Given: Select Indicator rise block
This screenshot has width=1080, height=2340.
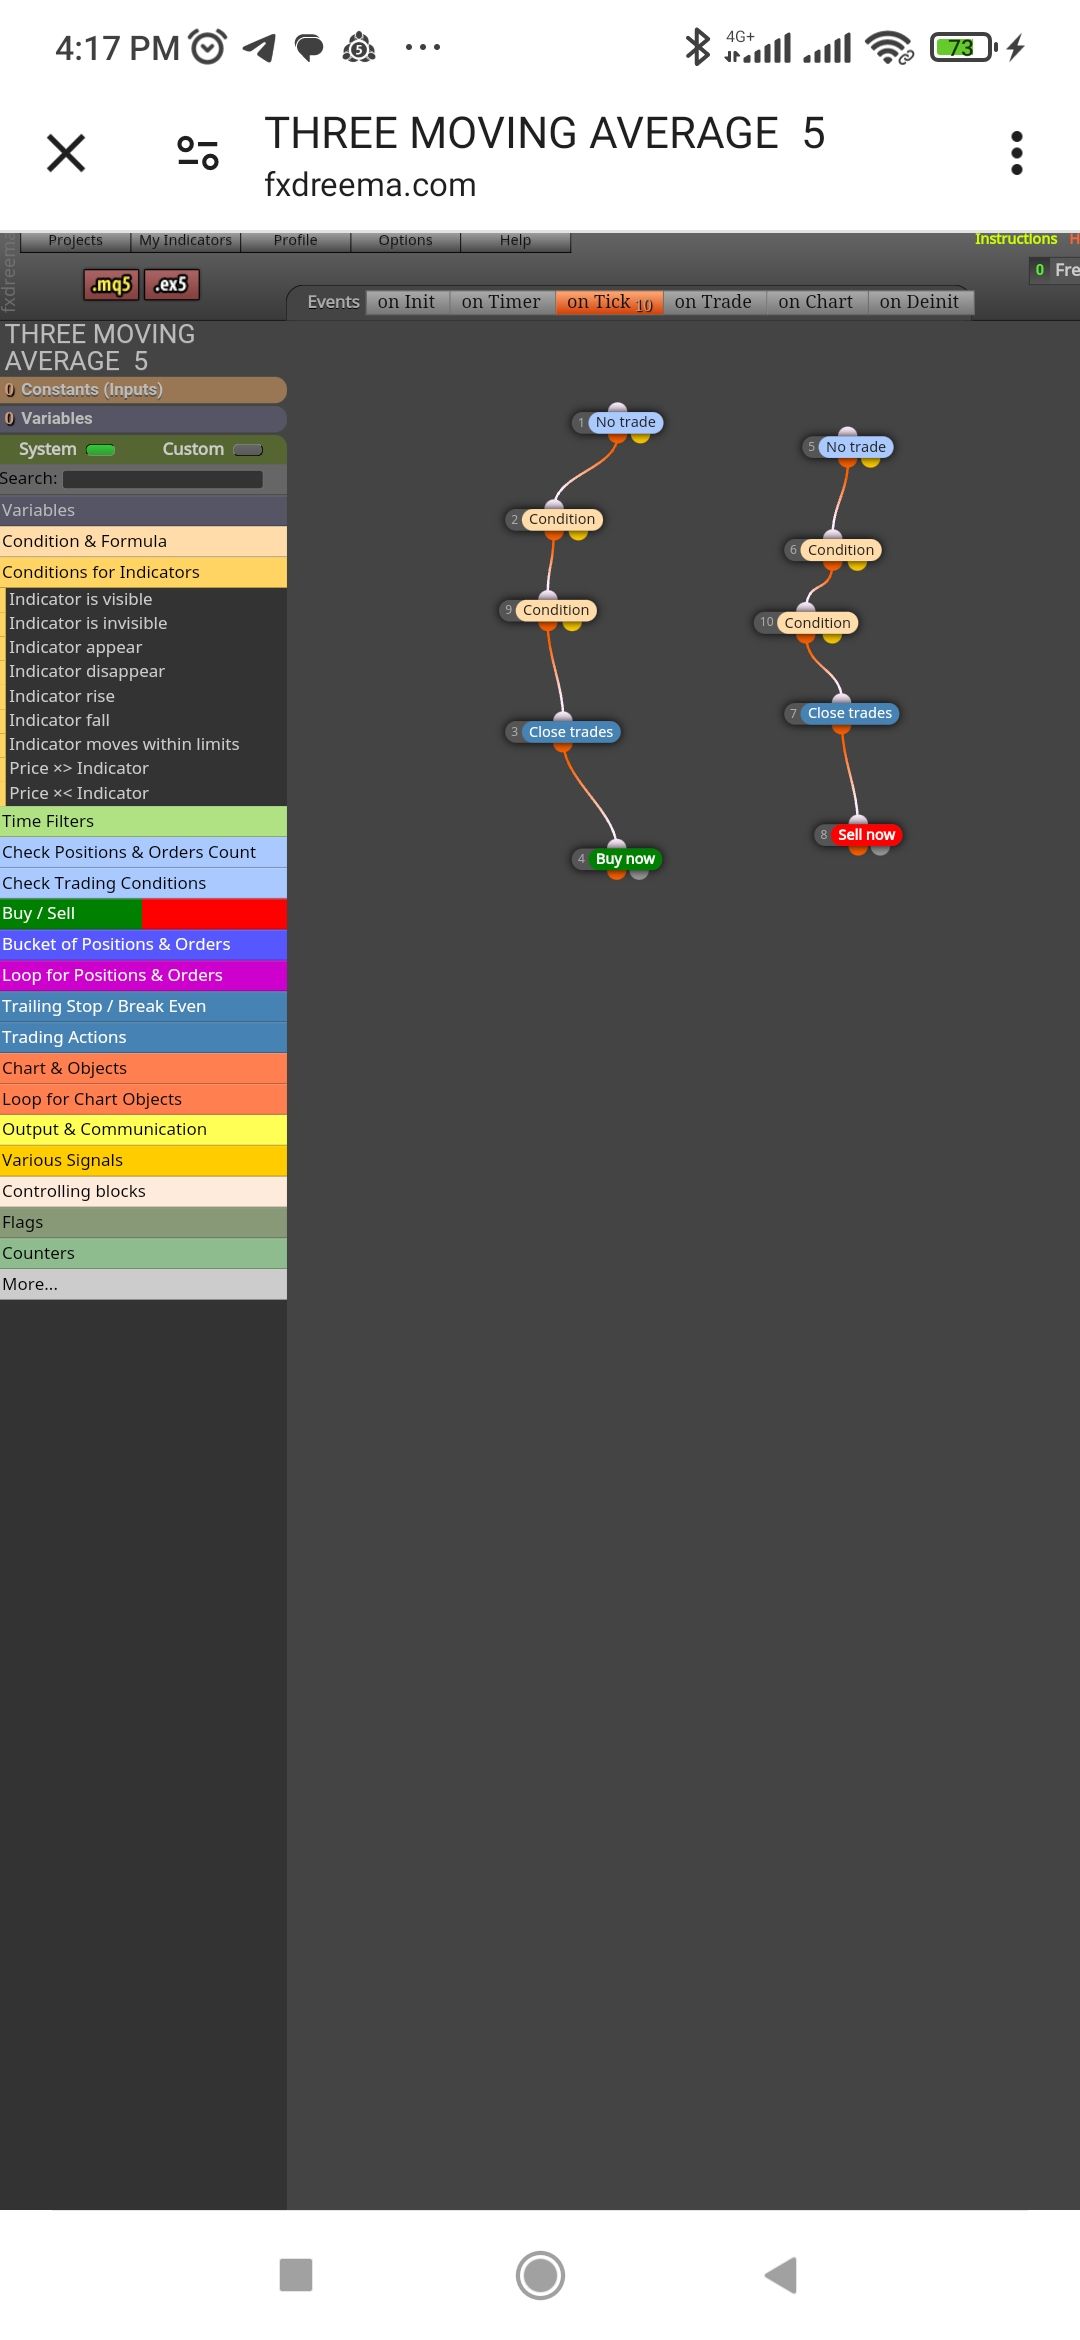Looking at the screenshot, I should (x=62, y=696).
